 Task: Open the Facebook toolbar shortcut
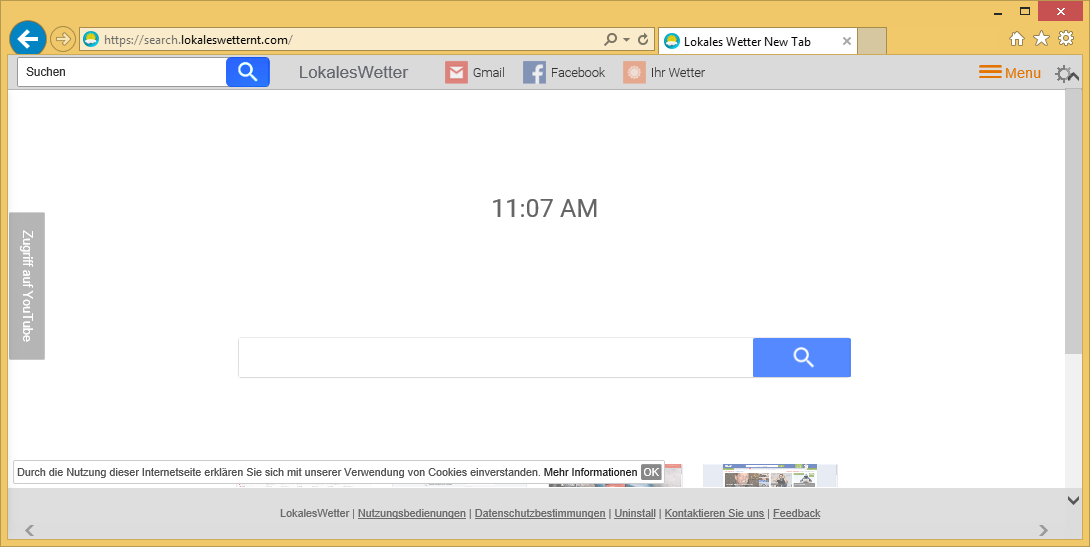click(564, 72)
